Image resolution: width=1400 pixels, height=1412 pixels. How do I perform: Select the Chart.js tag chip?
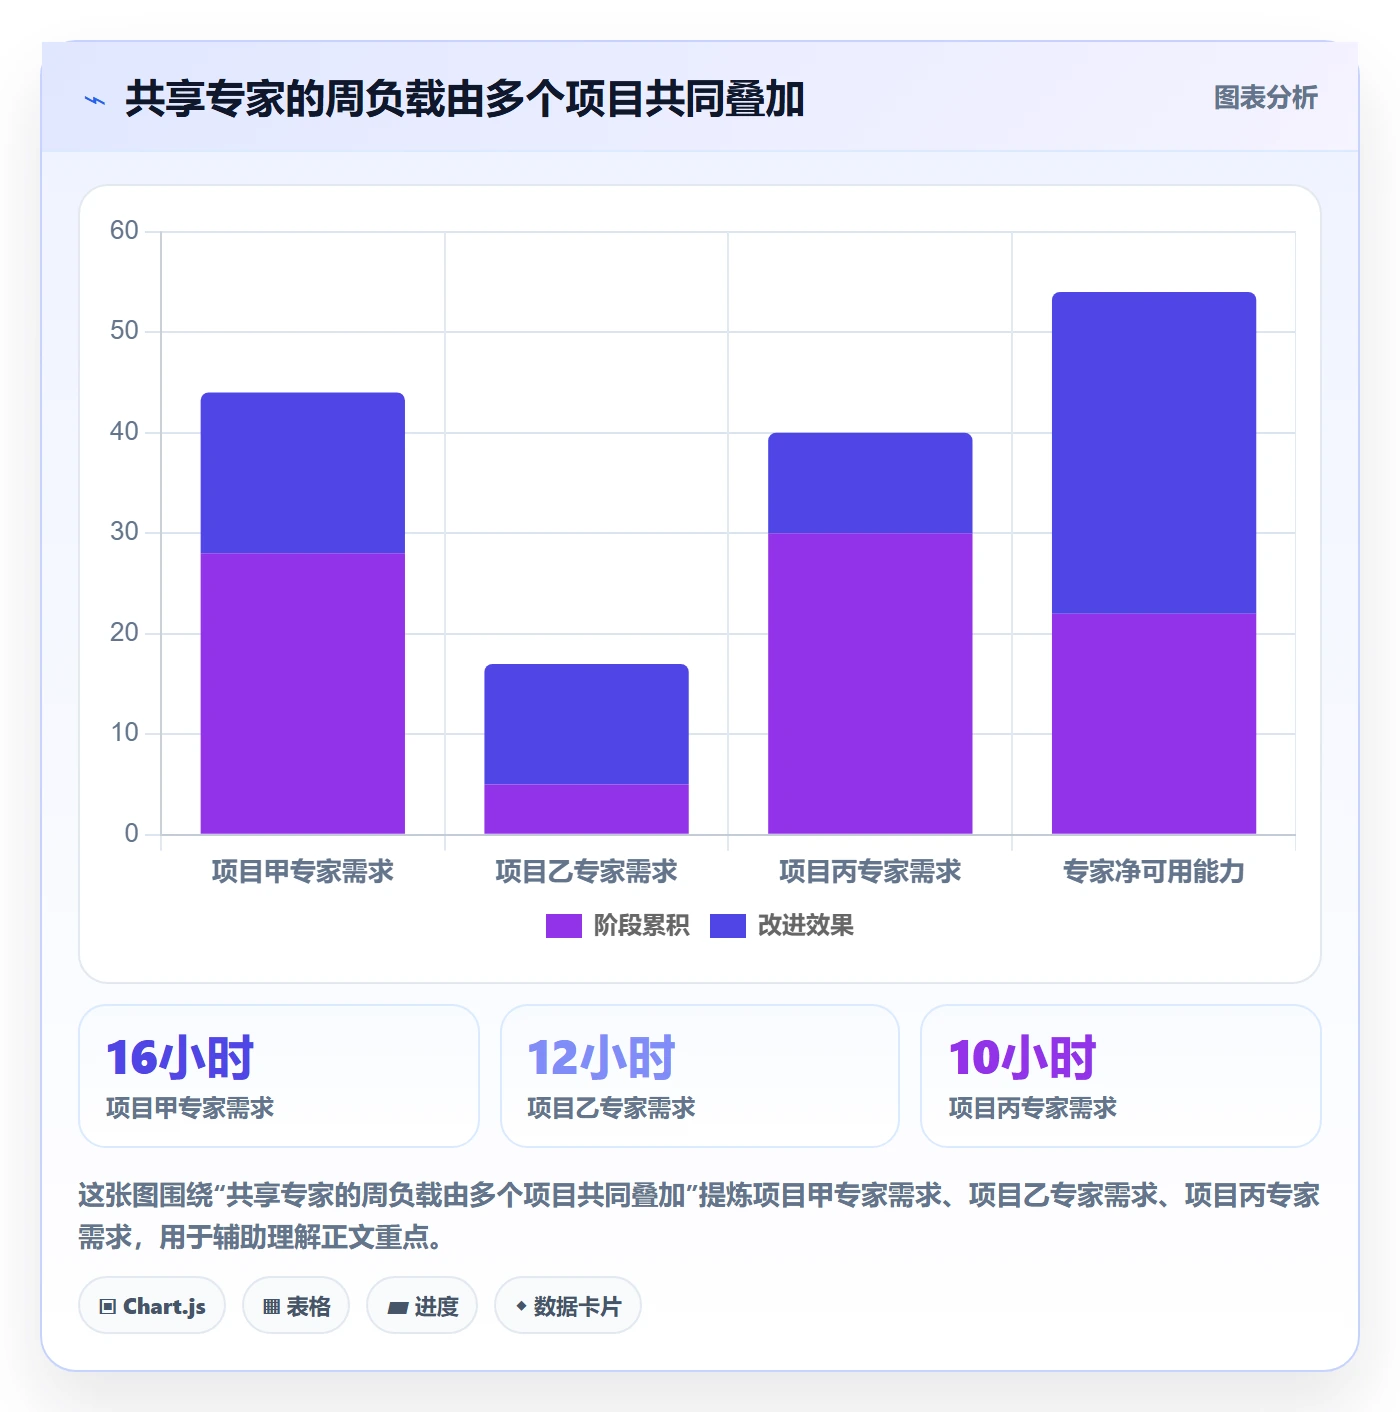(152, 1306)
